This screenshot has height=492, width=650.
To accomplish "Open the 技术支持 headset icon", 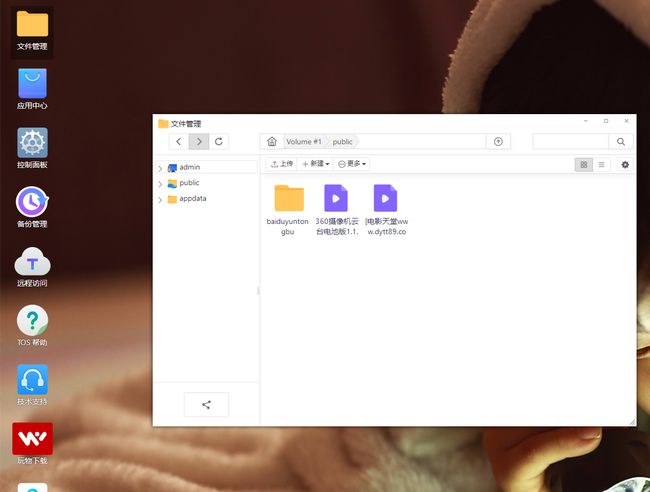I will pyautogui.click(x=32, y=385).
